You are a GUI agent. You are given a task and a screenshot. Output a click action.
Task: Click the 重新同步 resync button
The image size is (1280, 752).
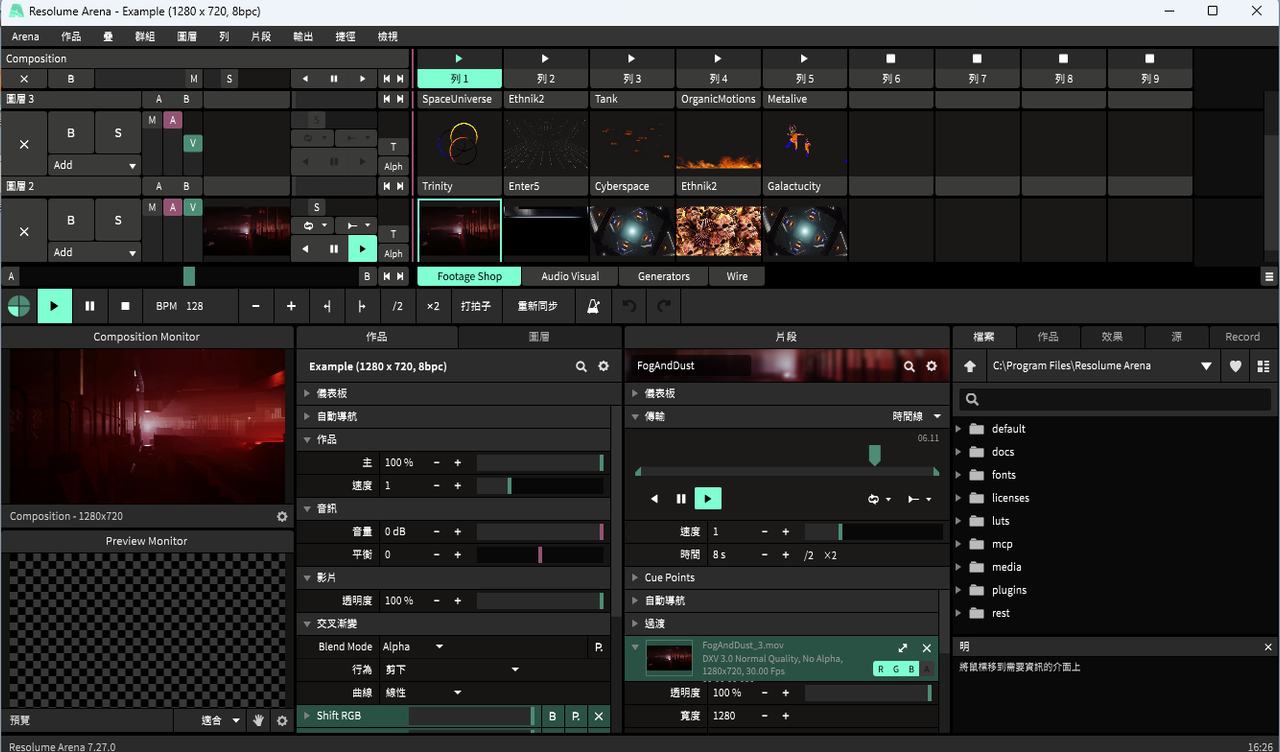(x=538, y=306)
